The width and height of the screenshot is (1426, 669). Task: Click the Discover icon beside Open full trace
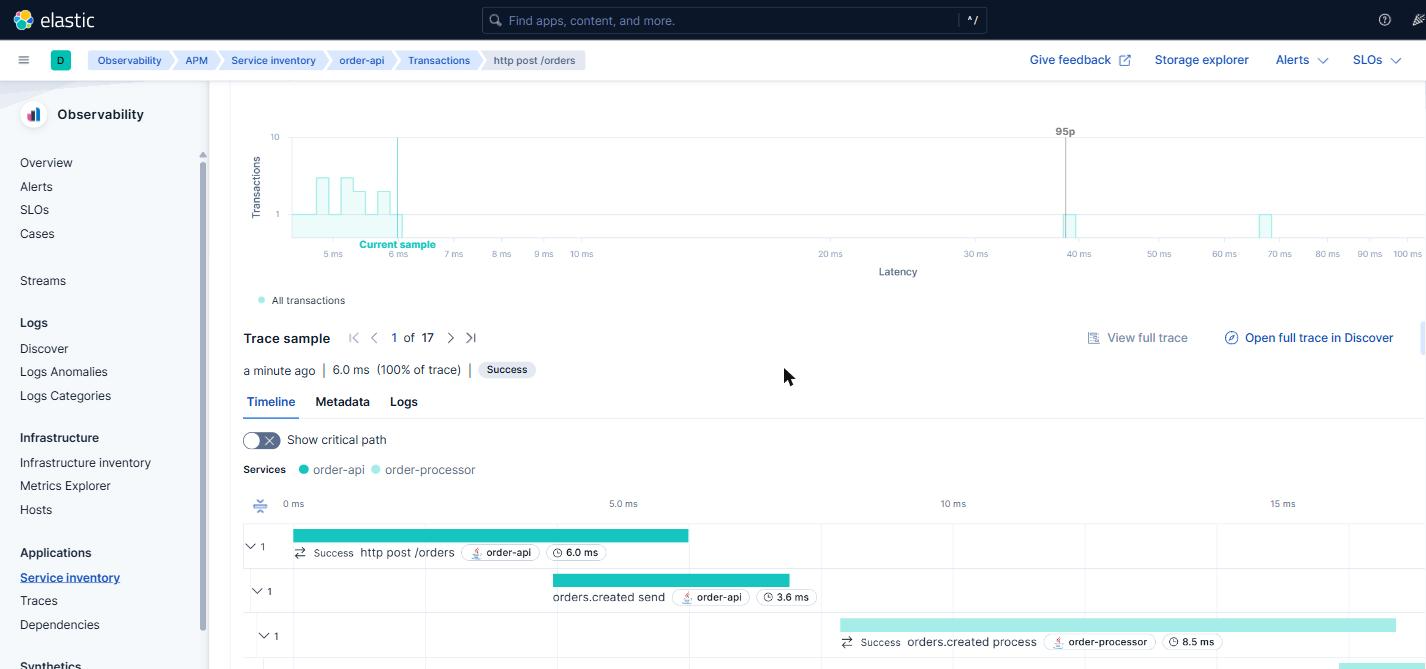click(x=1231, y=338)
